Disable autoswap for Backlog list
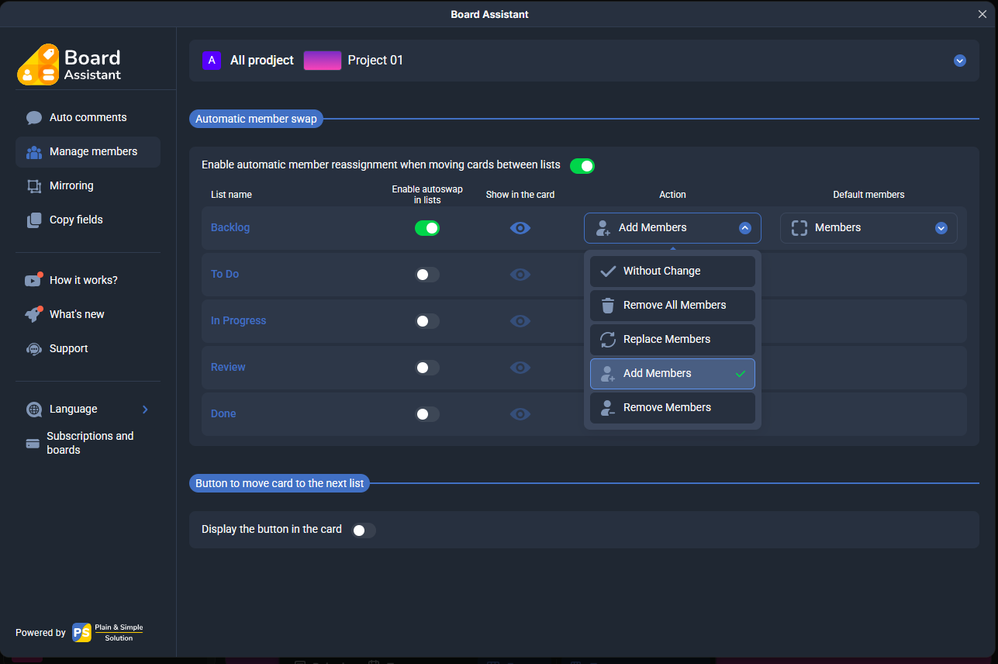This screenshot has width=998, height=664. click(427, 228)
